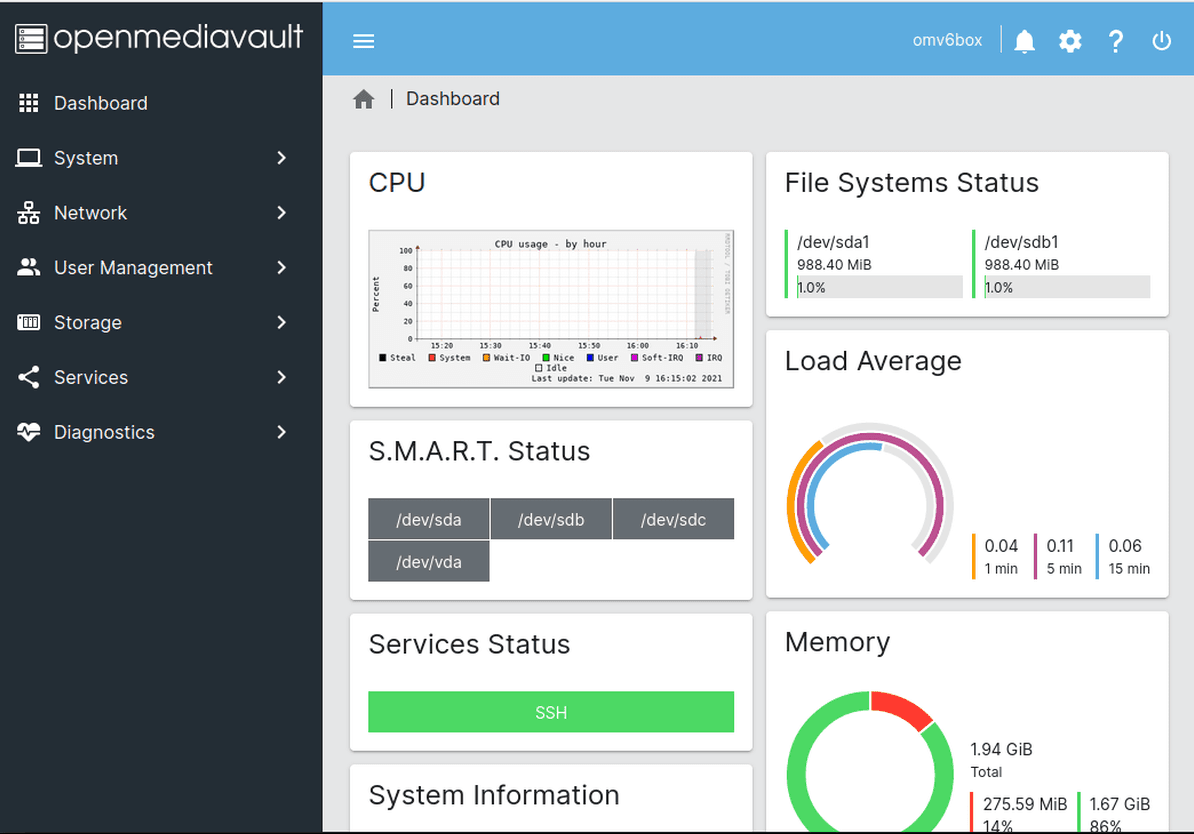1194x834 pixels.
Task: Click the omv6box hostname text
Action: click(947, 40)
